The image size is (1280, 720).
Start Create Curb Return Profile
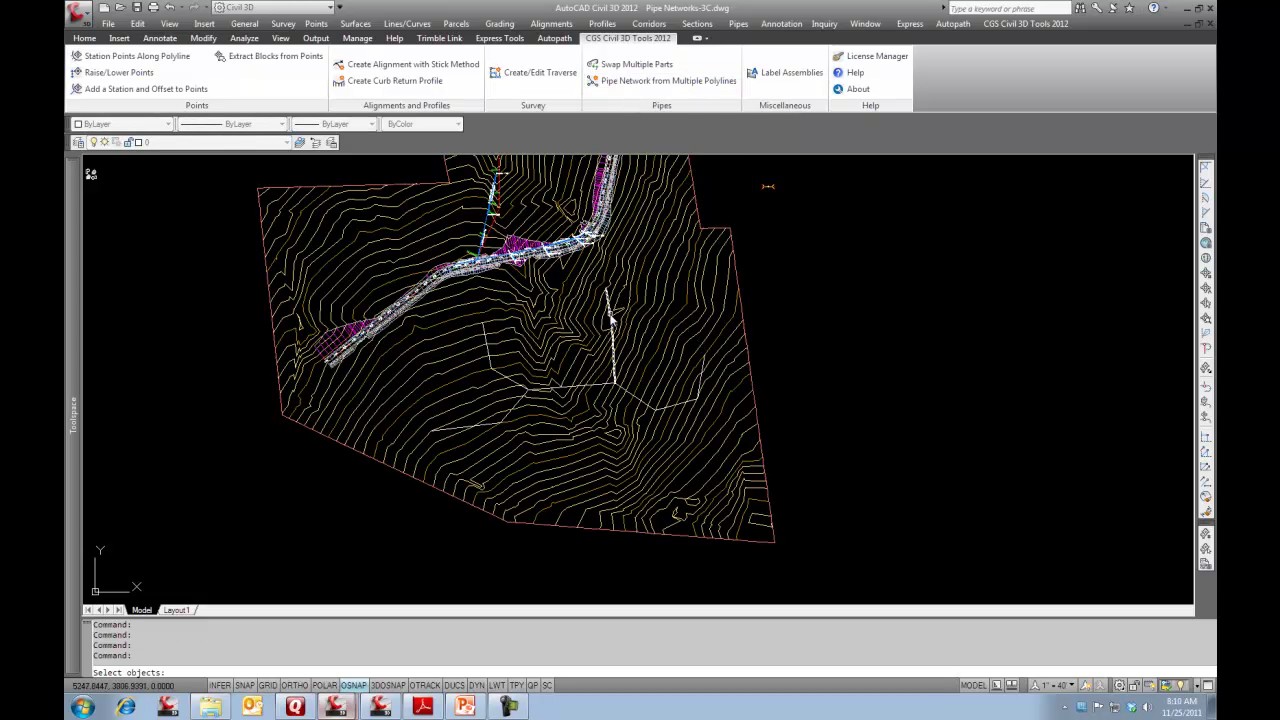(x=387, y=81)
